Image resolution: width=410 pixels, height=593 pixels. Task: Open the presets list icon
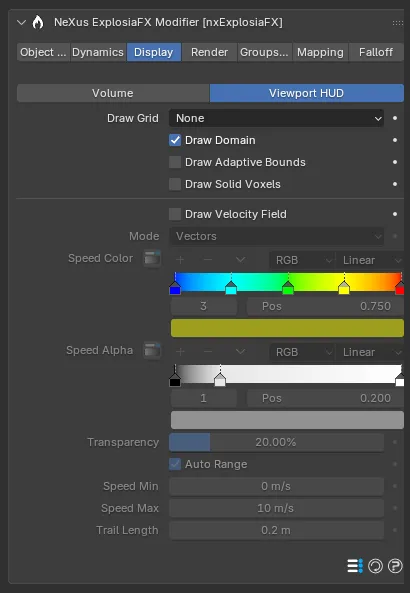355,566
